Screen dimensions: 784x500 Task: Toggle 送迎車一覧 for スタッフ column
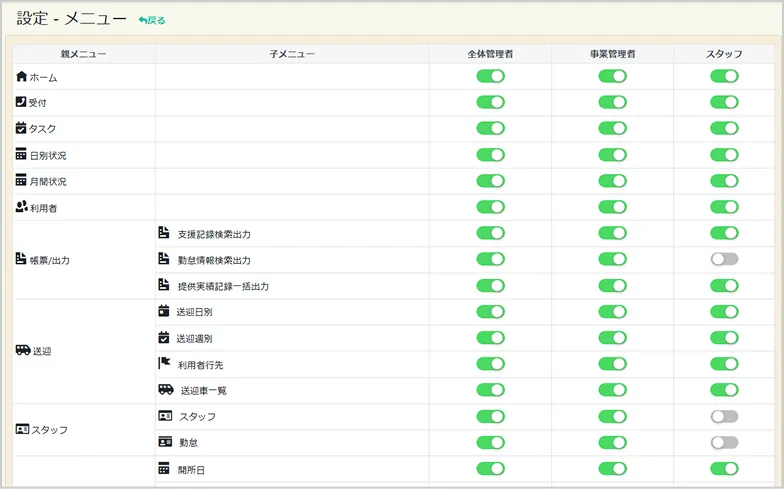pos(724,390)
